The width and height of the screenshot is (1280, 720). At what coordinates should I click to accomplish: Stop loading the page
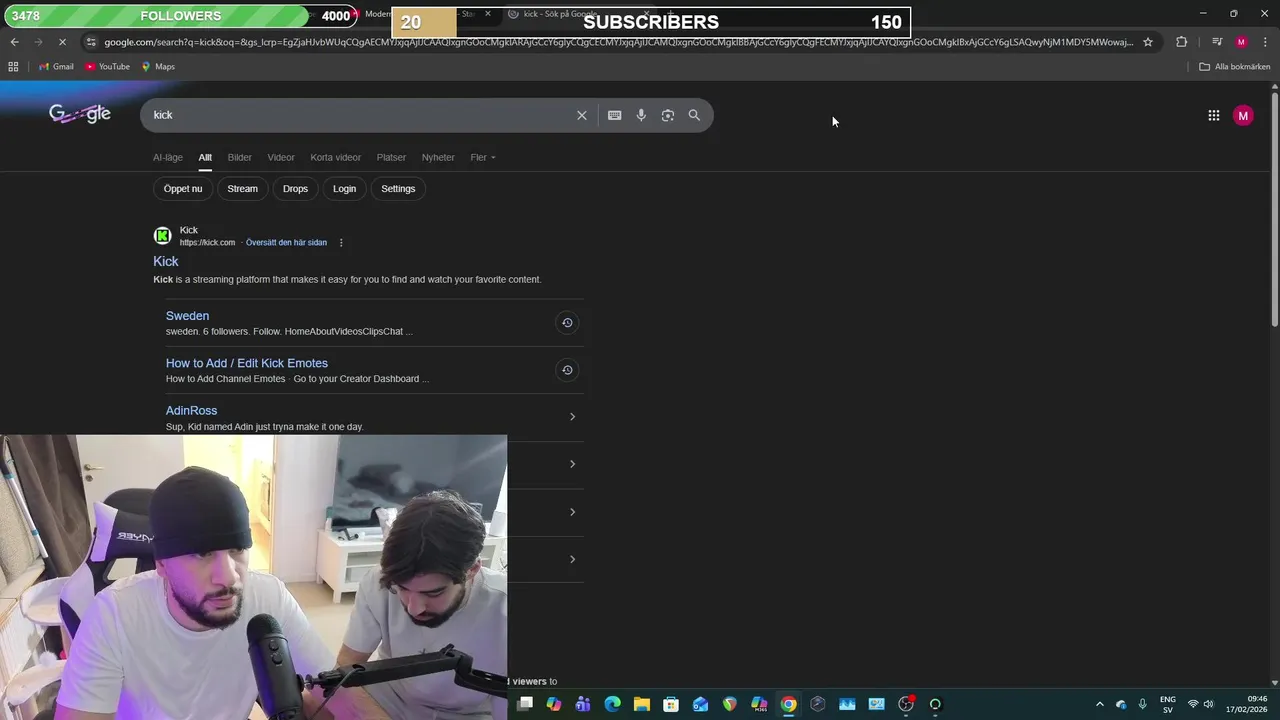62,42
